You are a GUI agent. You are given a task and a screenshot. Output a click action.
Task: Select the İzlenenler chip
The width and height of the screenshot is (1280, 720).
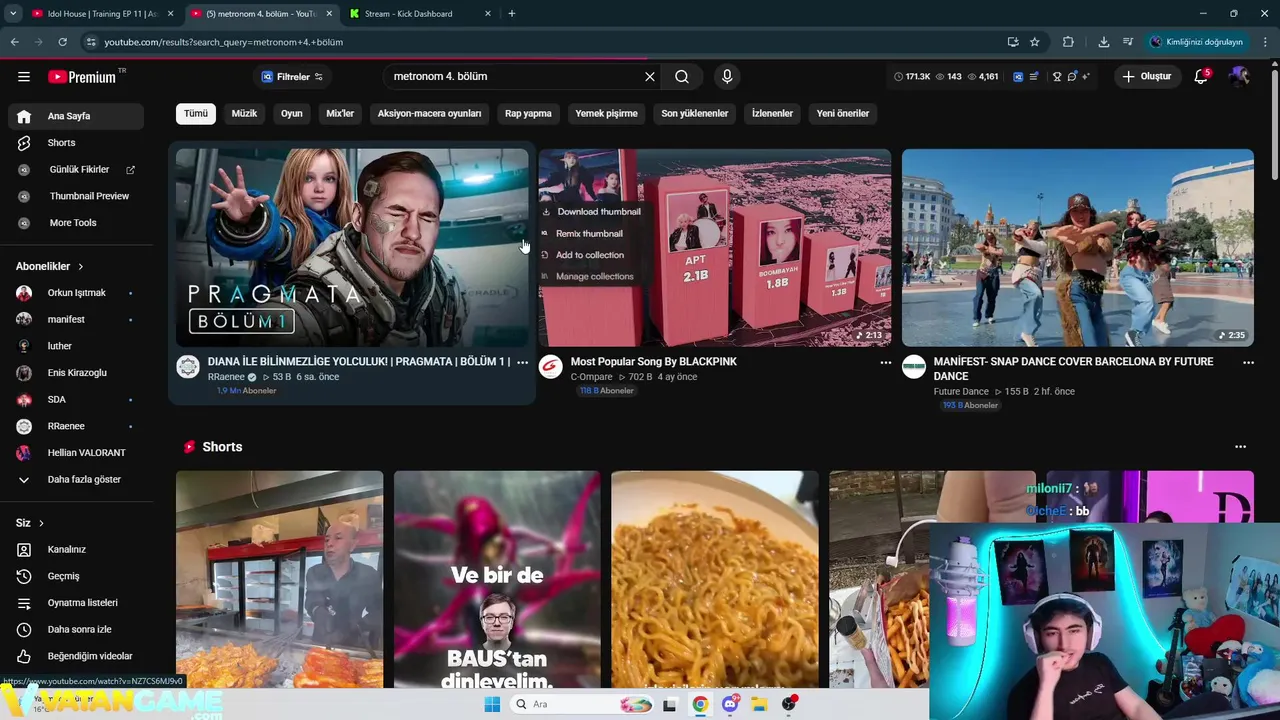click(x=772, y=114)
